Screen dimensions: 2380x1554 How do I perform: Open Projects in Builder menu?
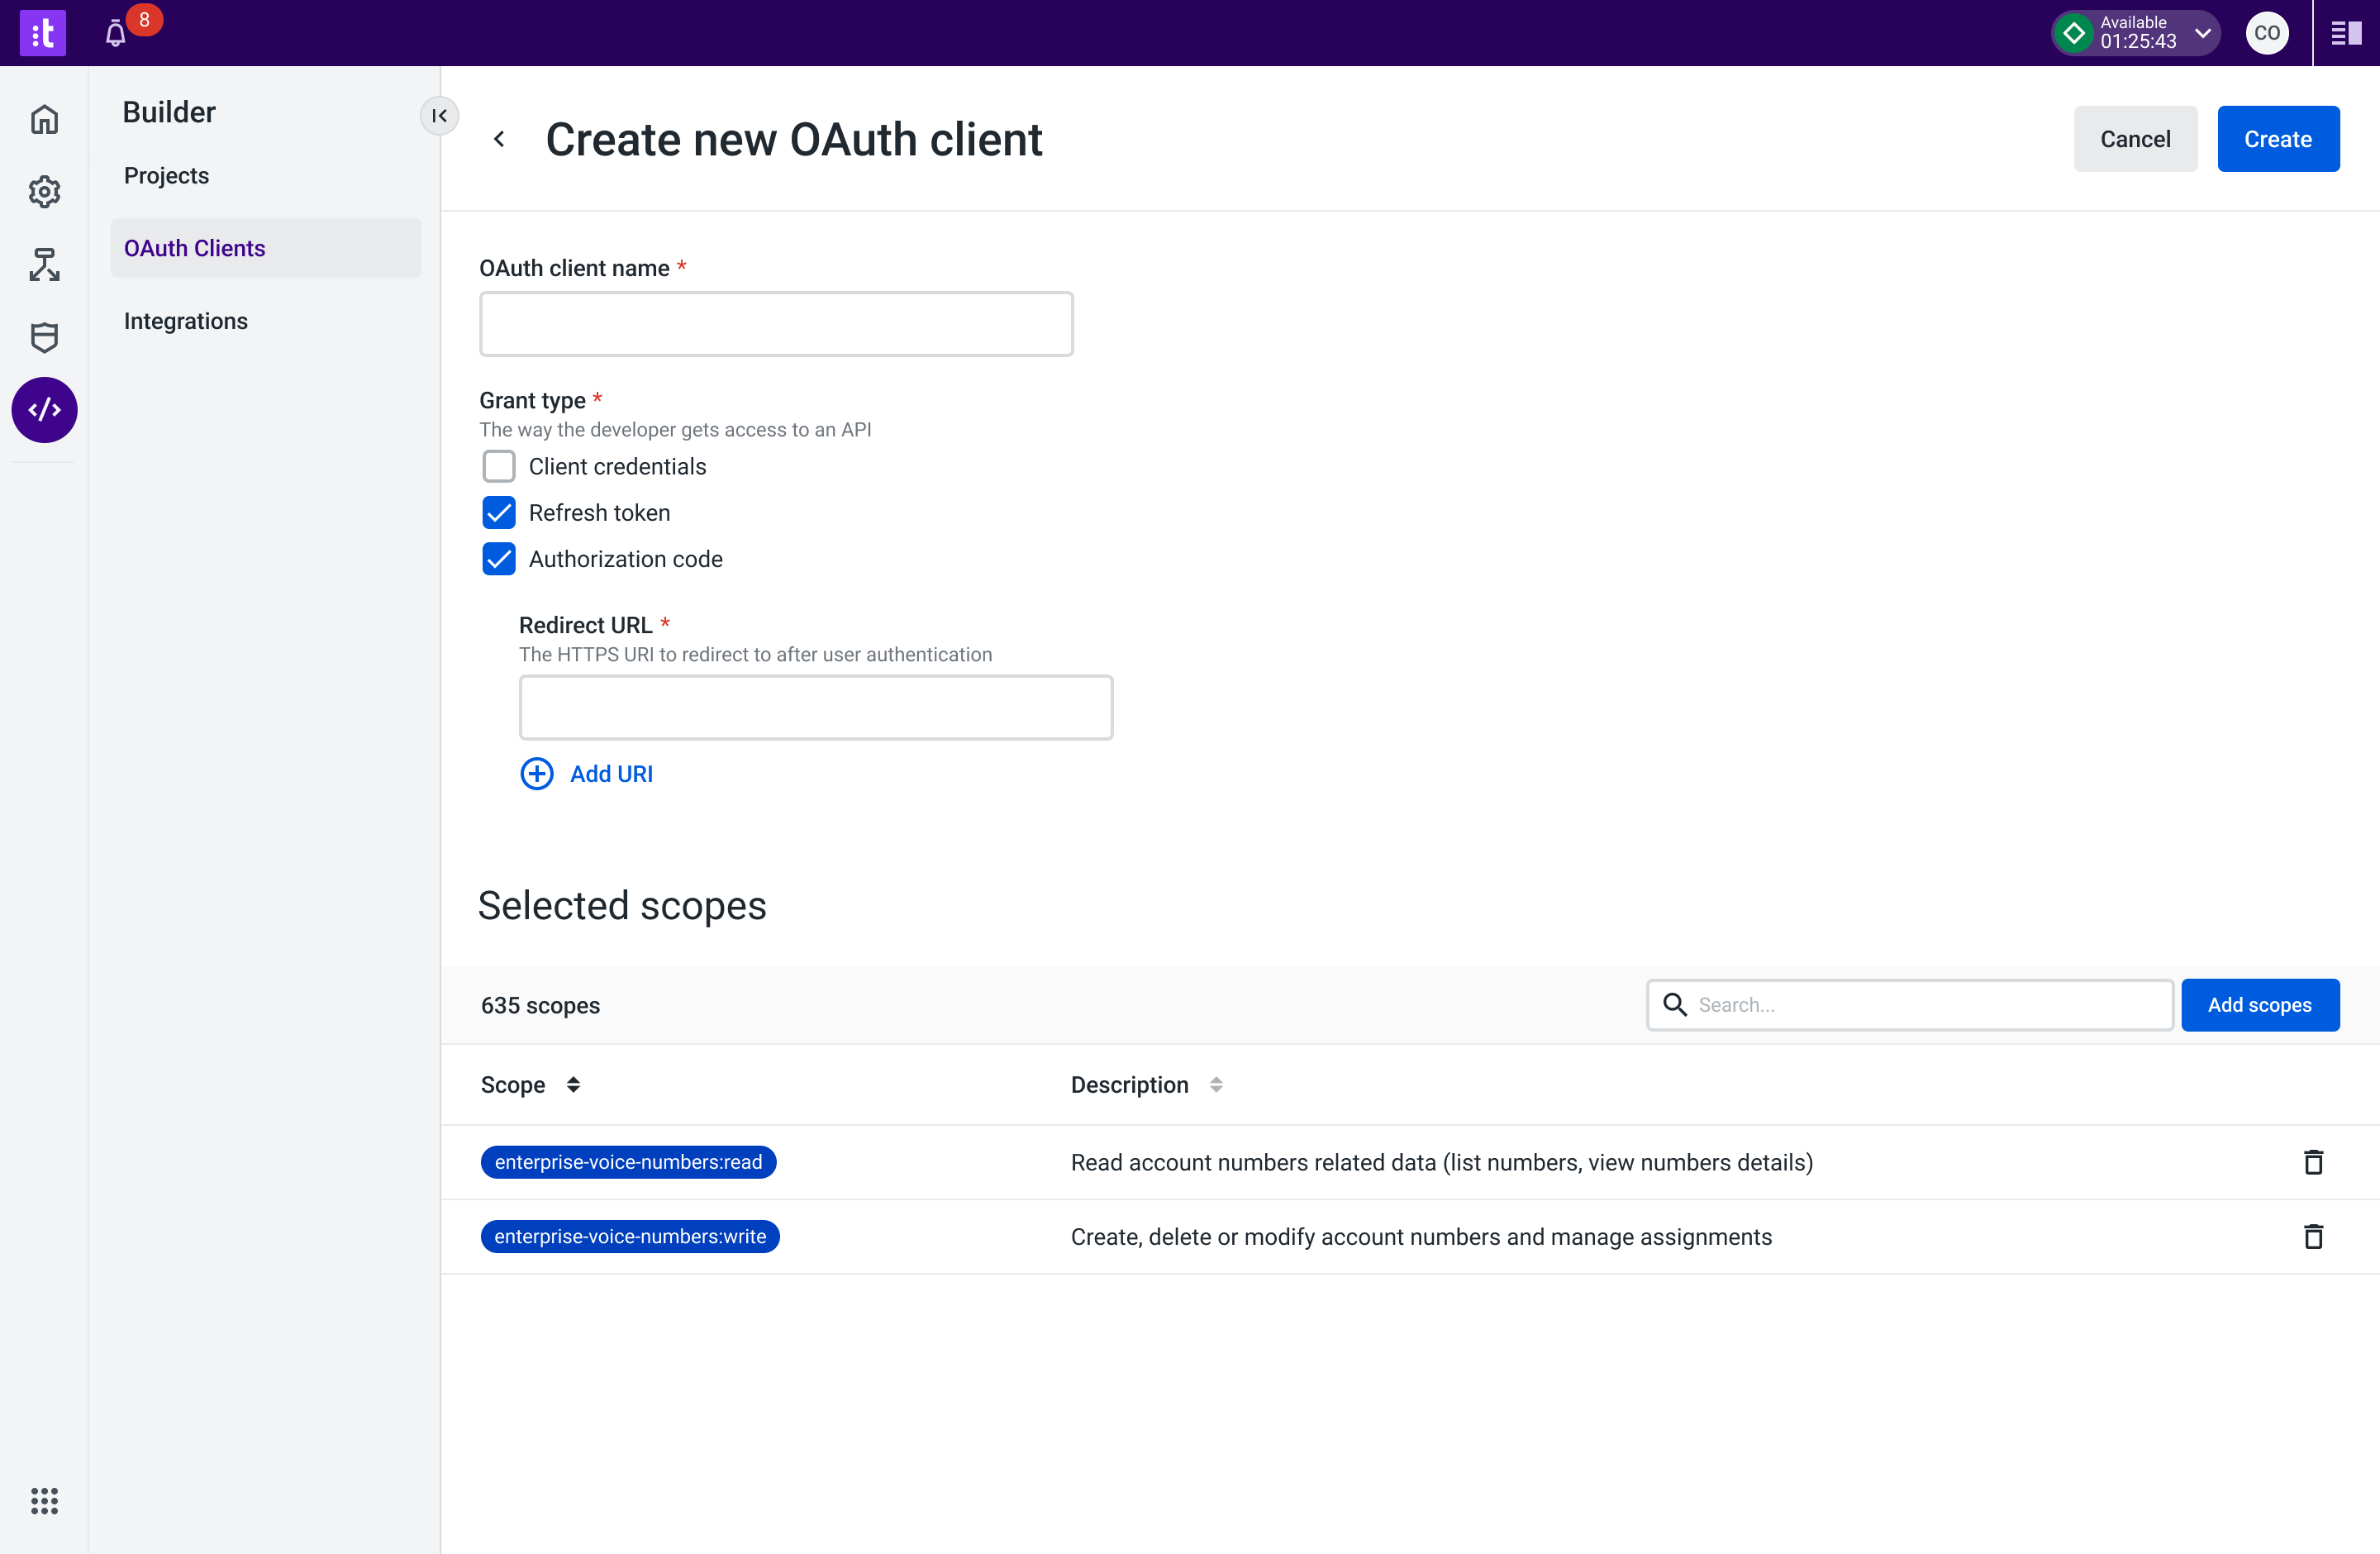pos(166,176)
